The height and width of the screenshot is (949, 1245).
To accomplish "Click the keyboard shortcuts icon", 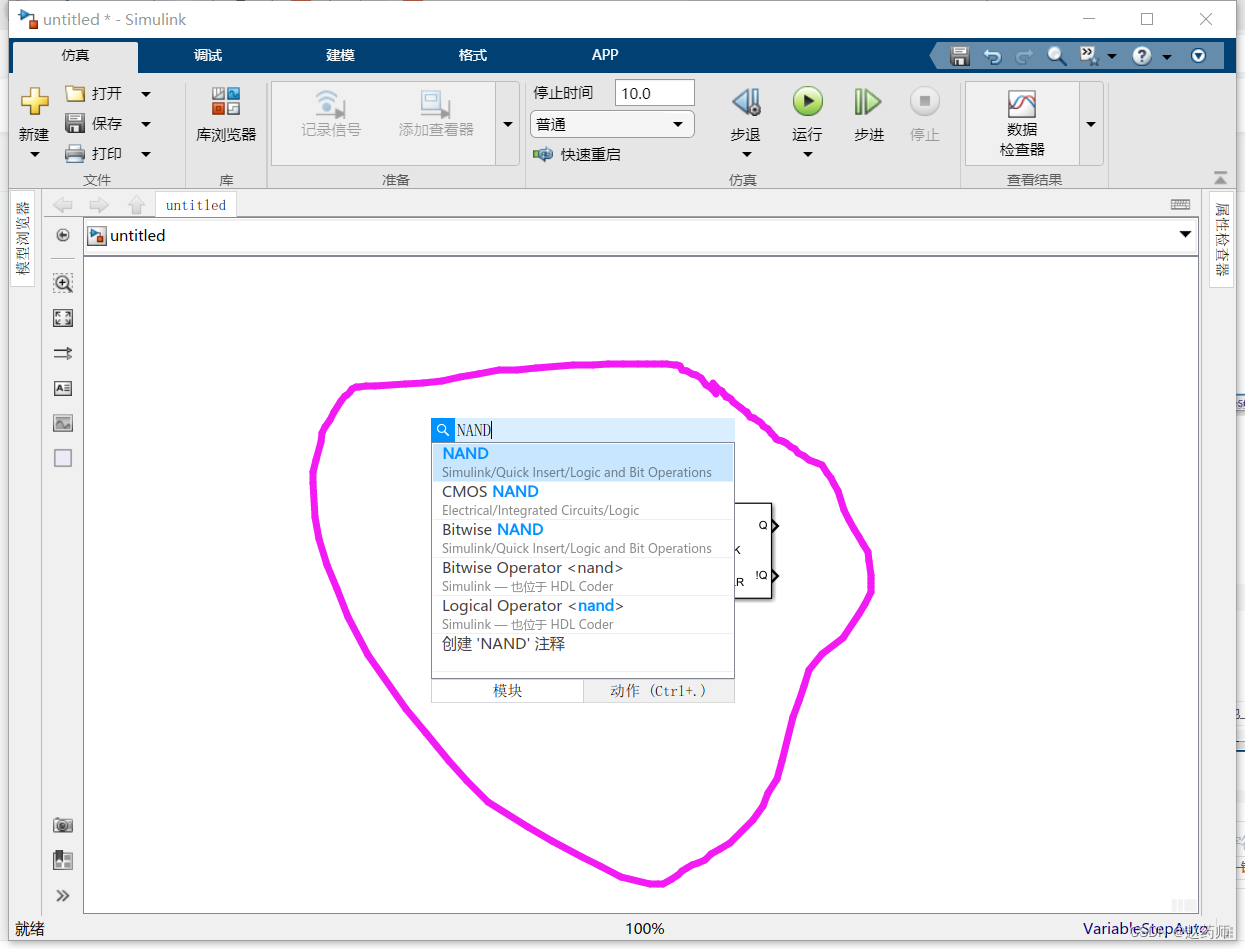I will pyautogui.click(x=1180, y=204).
